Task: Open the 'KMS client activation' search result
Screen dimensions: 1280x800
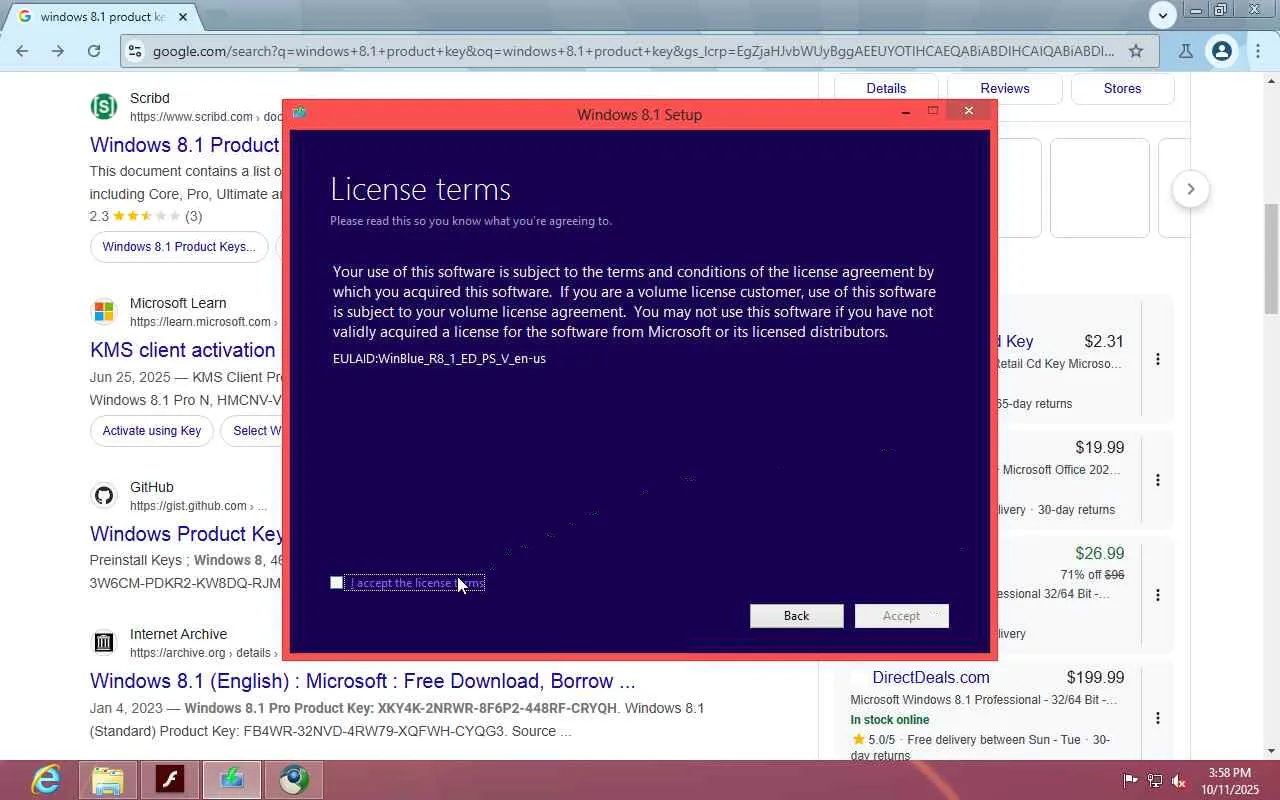Action: click(x=182, y=350)
